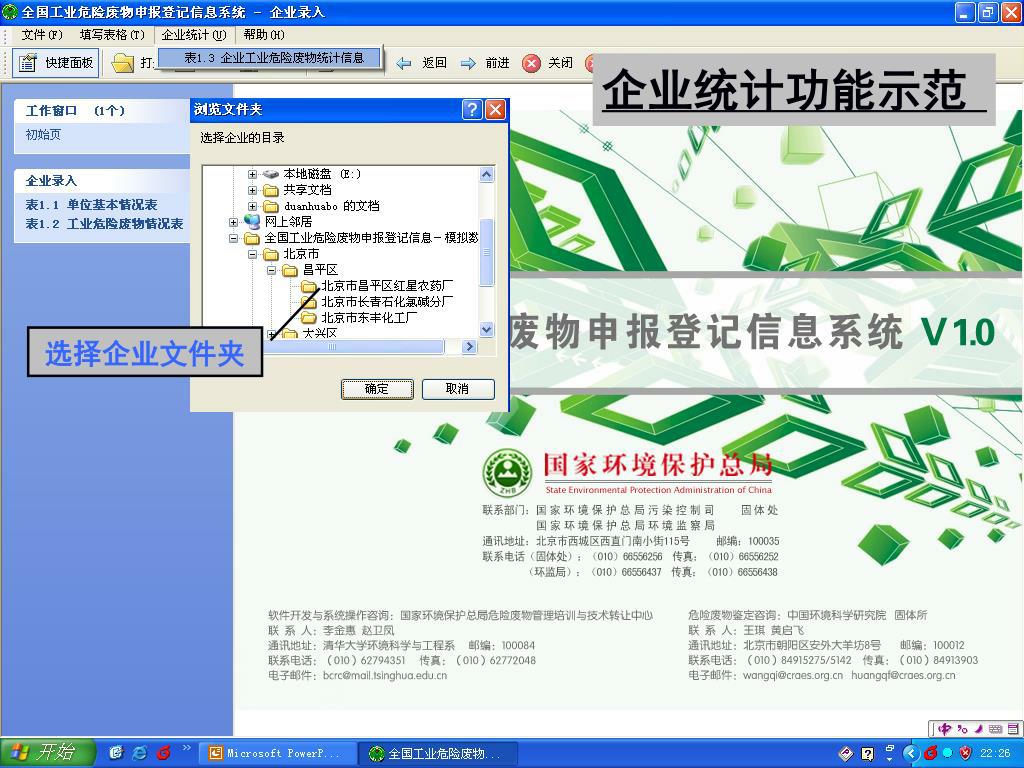Open 表1.2 工业危险废物情况表 link
The image size is (1024, 768).
pos(104,223)
